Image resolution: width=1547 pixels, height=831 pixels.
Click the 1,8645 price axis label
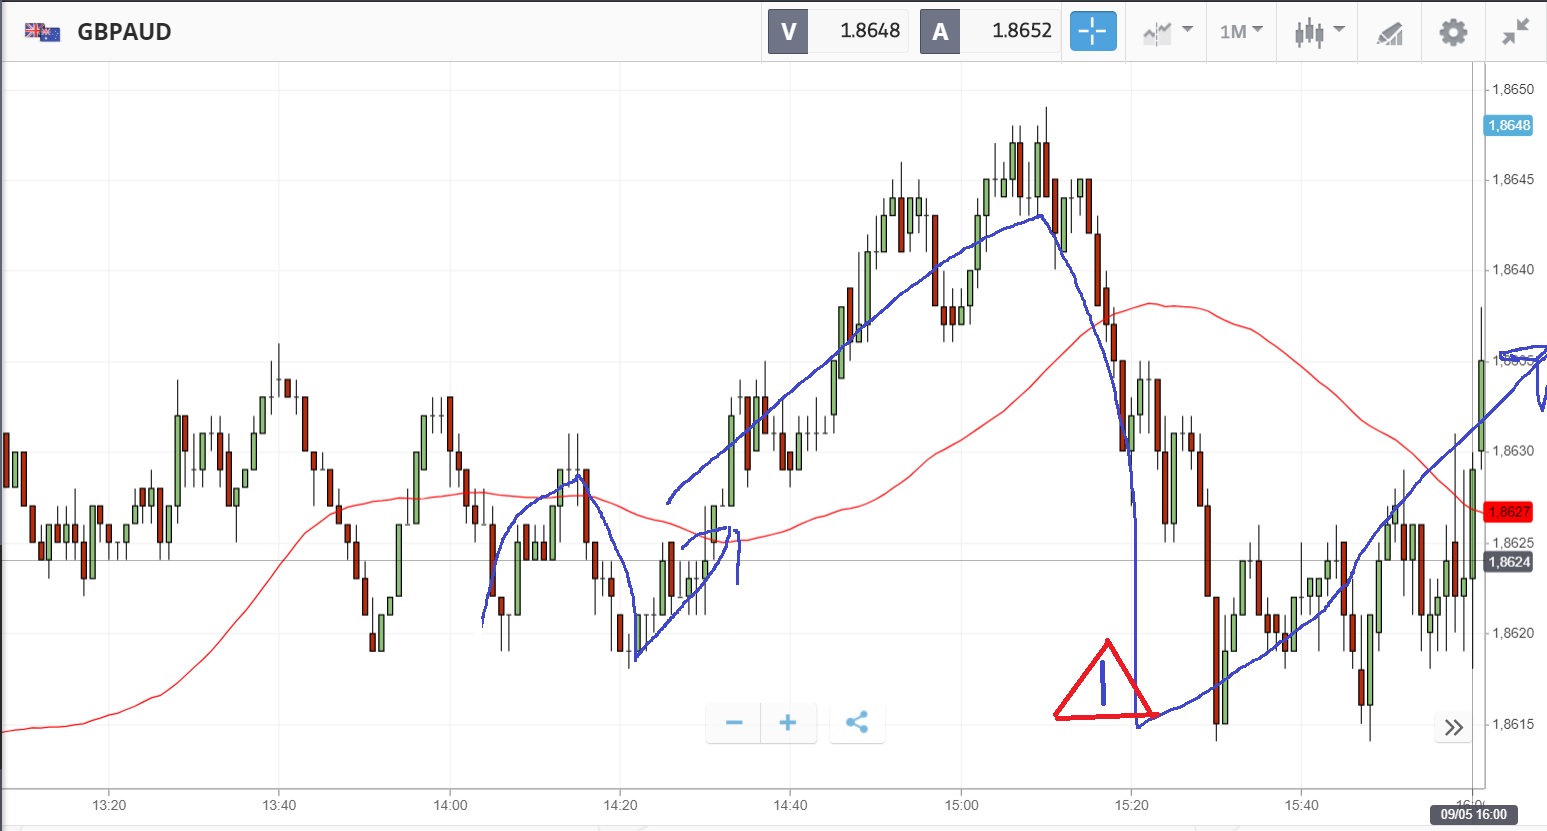coord(1512,180)
